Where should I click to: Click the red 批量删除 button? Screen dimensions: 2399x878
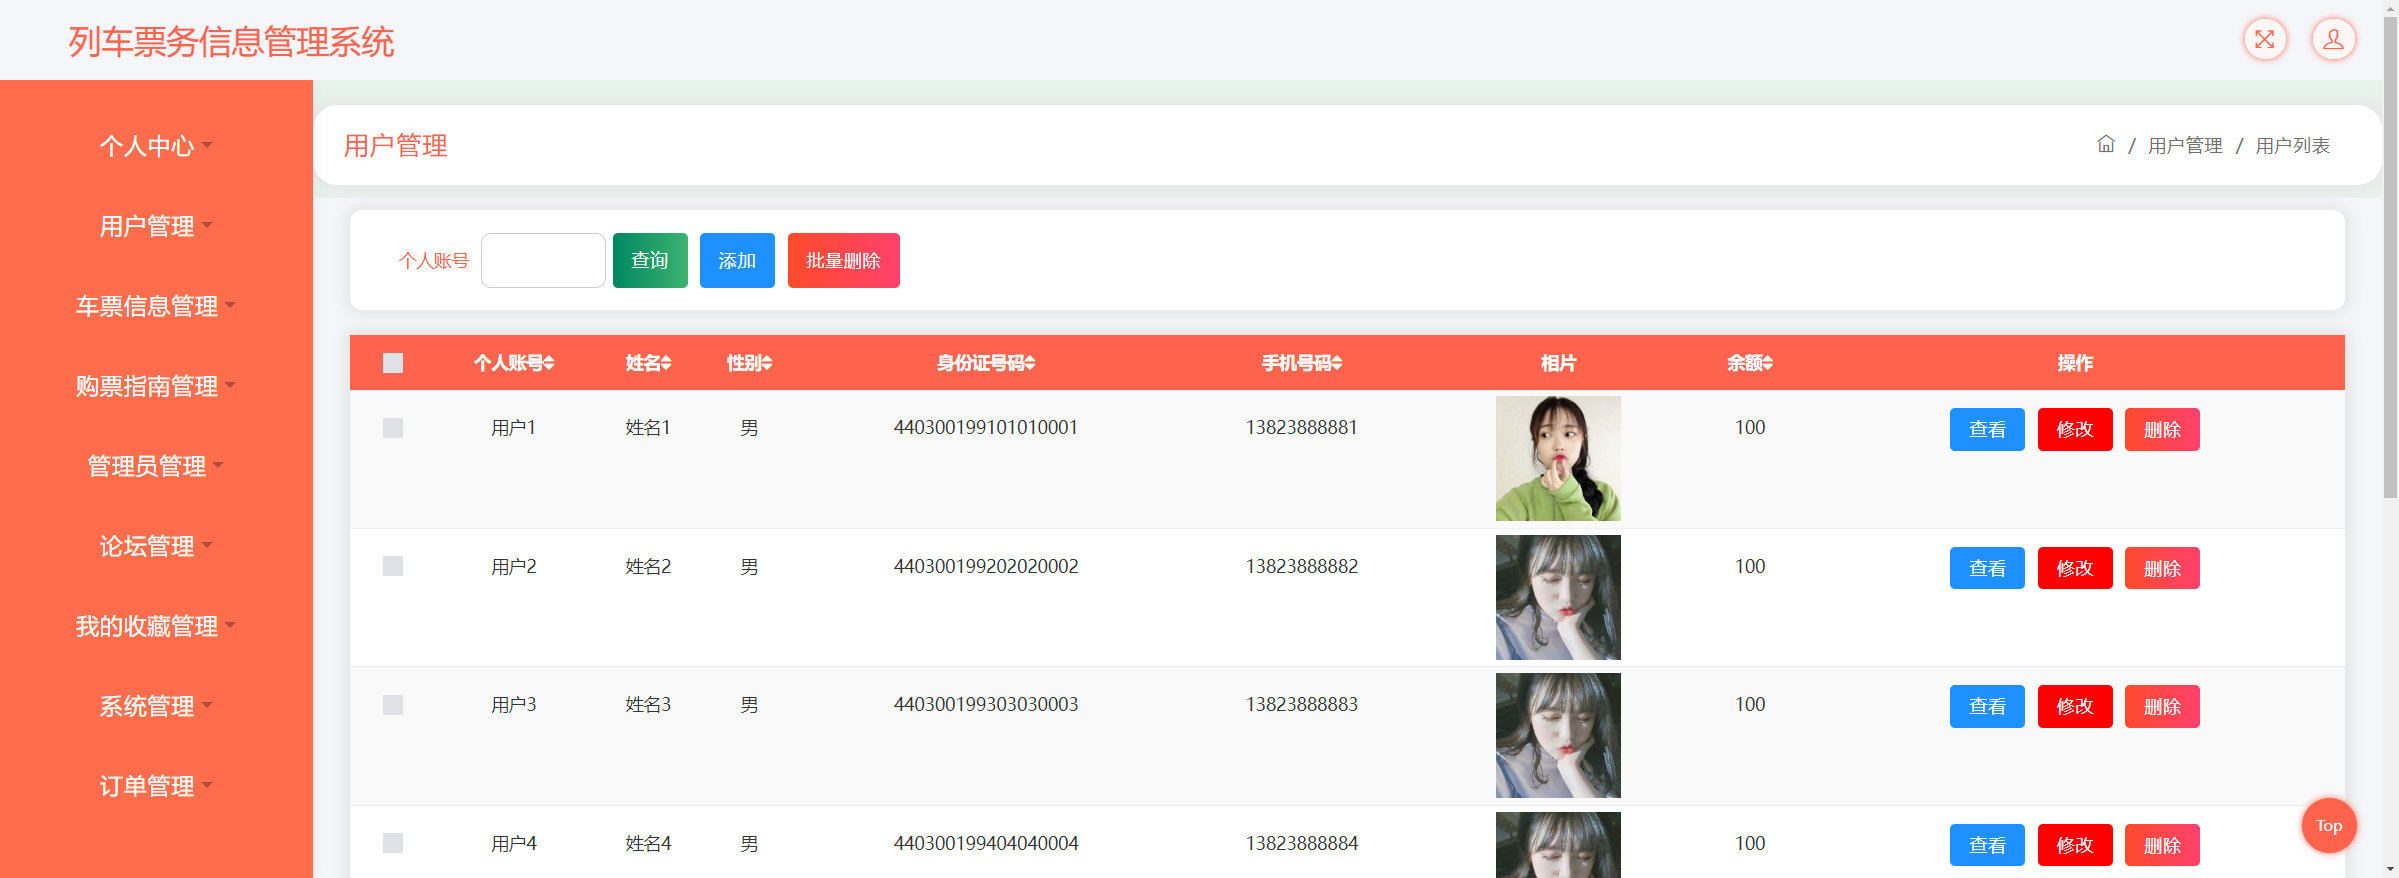(844, 260)
